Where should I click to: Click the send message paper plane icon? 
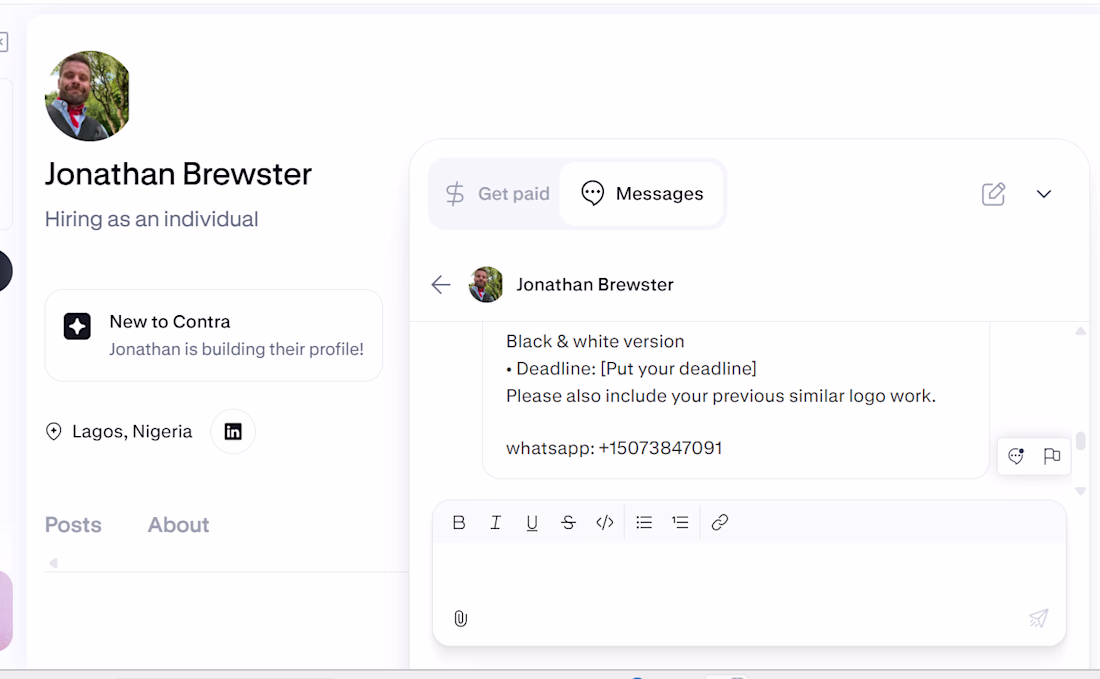pyautogui.click(x=1039, y=618)
